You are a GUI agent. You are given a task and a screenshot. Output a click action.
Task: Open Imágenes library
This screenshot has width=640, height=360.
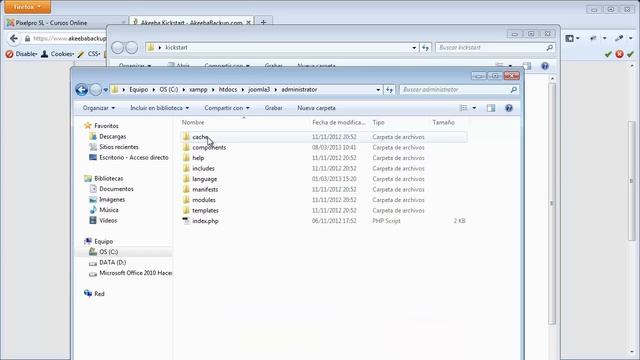pyautogui.click(x=112, y=200)
